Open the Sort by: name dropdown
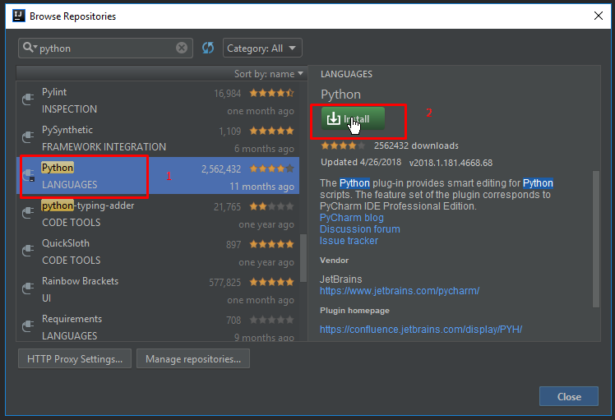This screenshot has width=615, height=420. coord(269,74)
